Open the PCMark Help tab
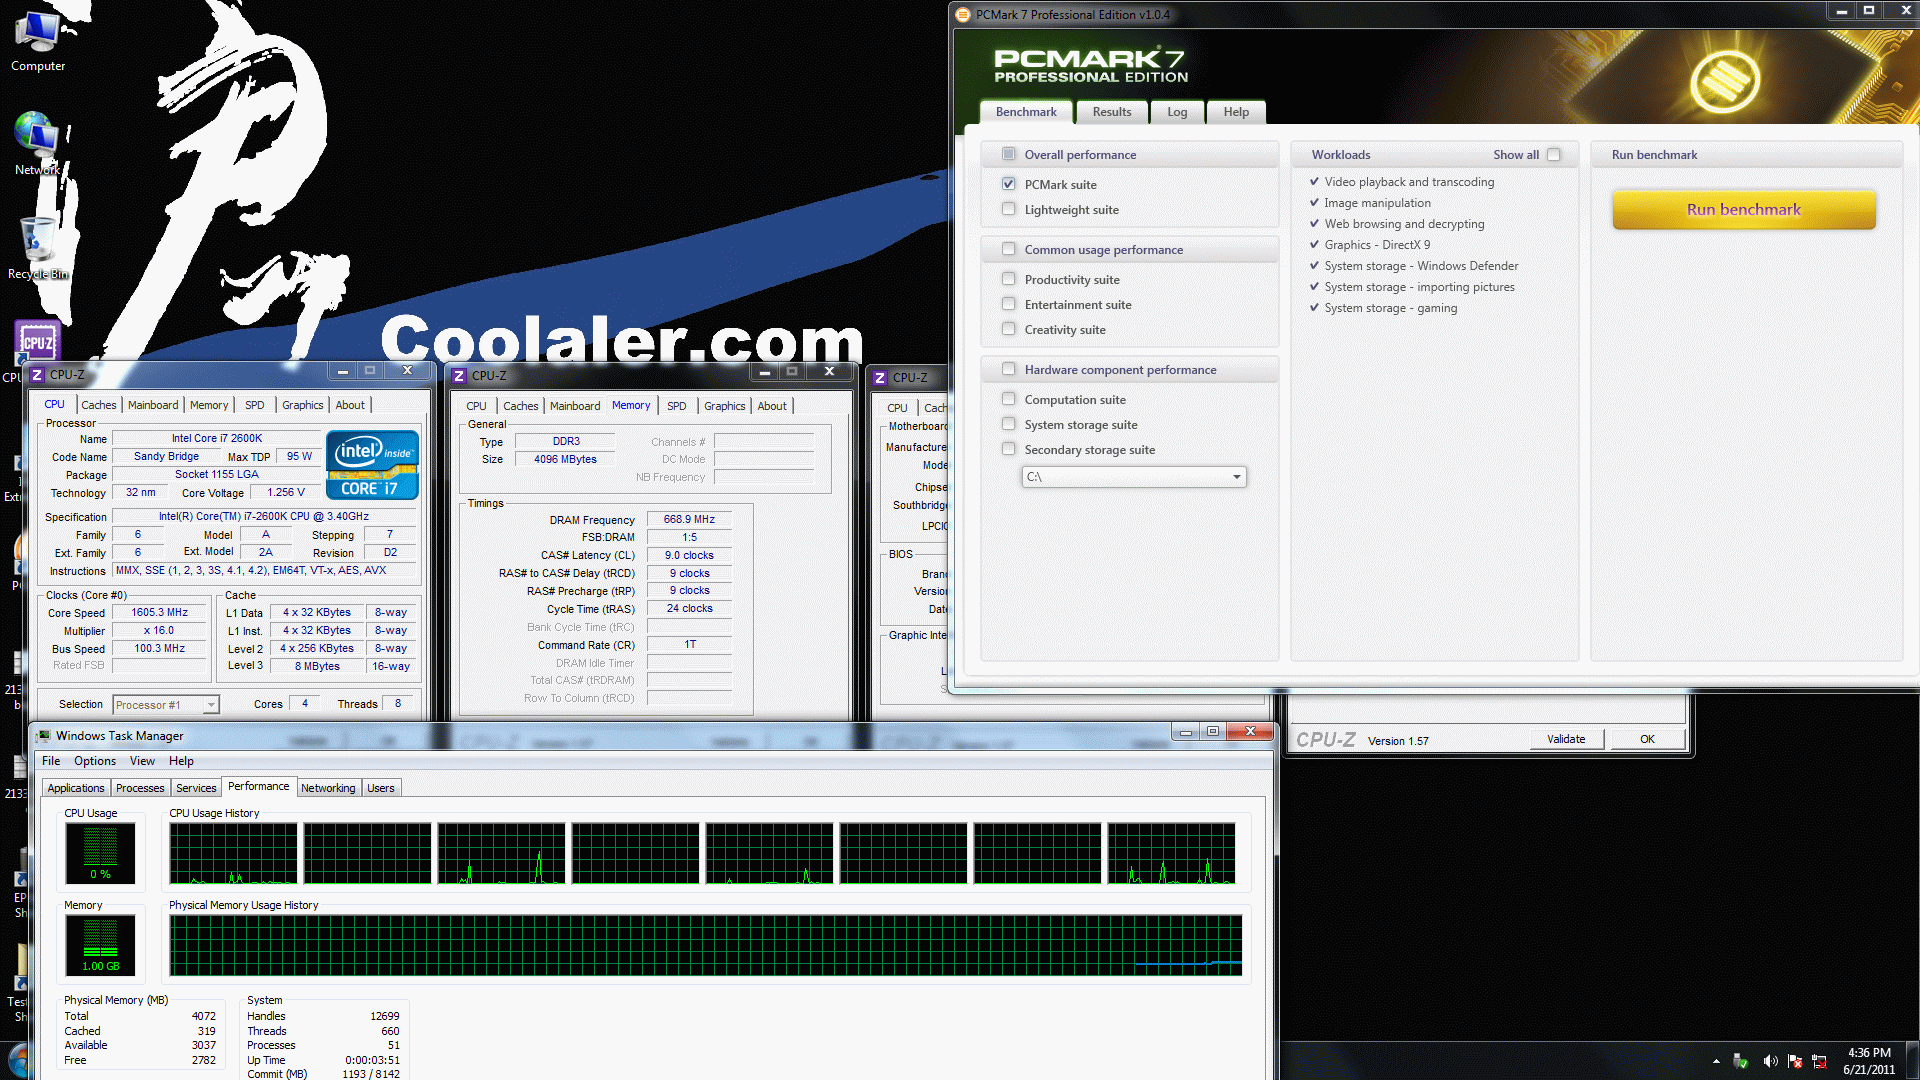This screenshot has height=1080, width=1920. tap(1236, 112)
